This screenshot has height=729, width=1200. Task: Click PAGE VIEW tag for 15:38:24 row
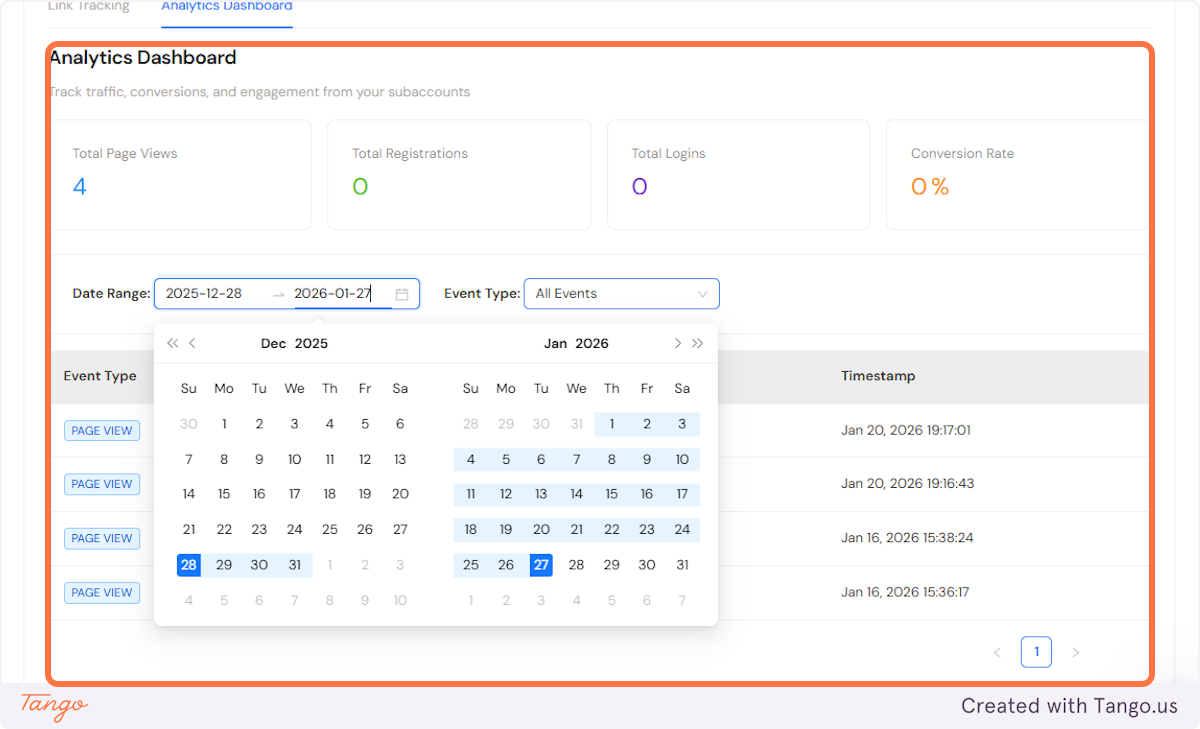pos(102,538)
